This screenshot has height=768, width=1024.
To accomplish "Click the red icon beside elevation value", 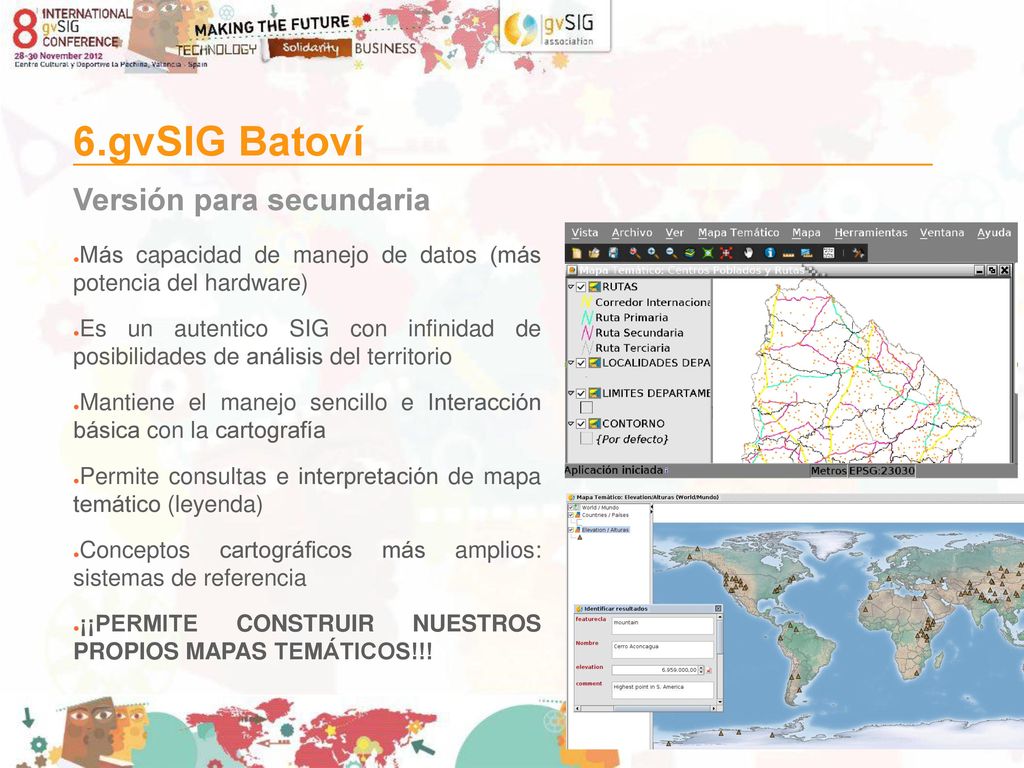I will pyautogui.click(x=709, y=670).
